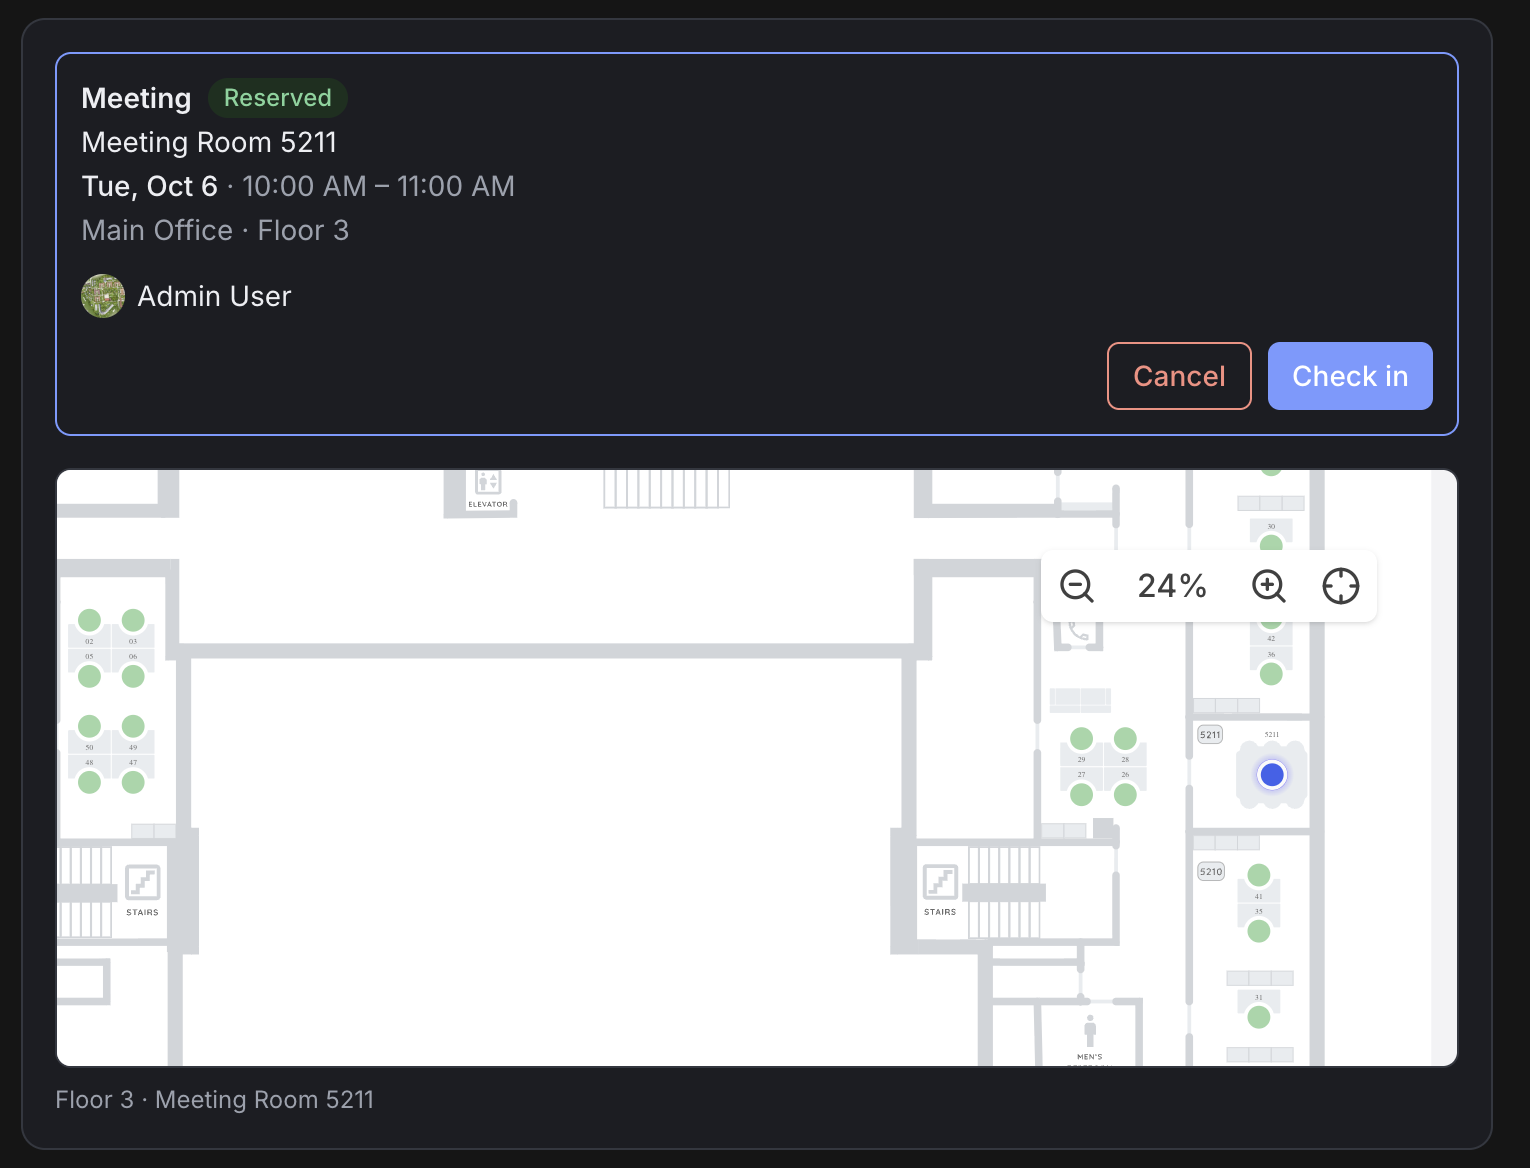The width and height of the screenshot is (1530, 1168).
Task: Click Main Office · Floor 3 text
Action: point(215,230)
